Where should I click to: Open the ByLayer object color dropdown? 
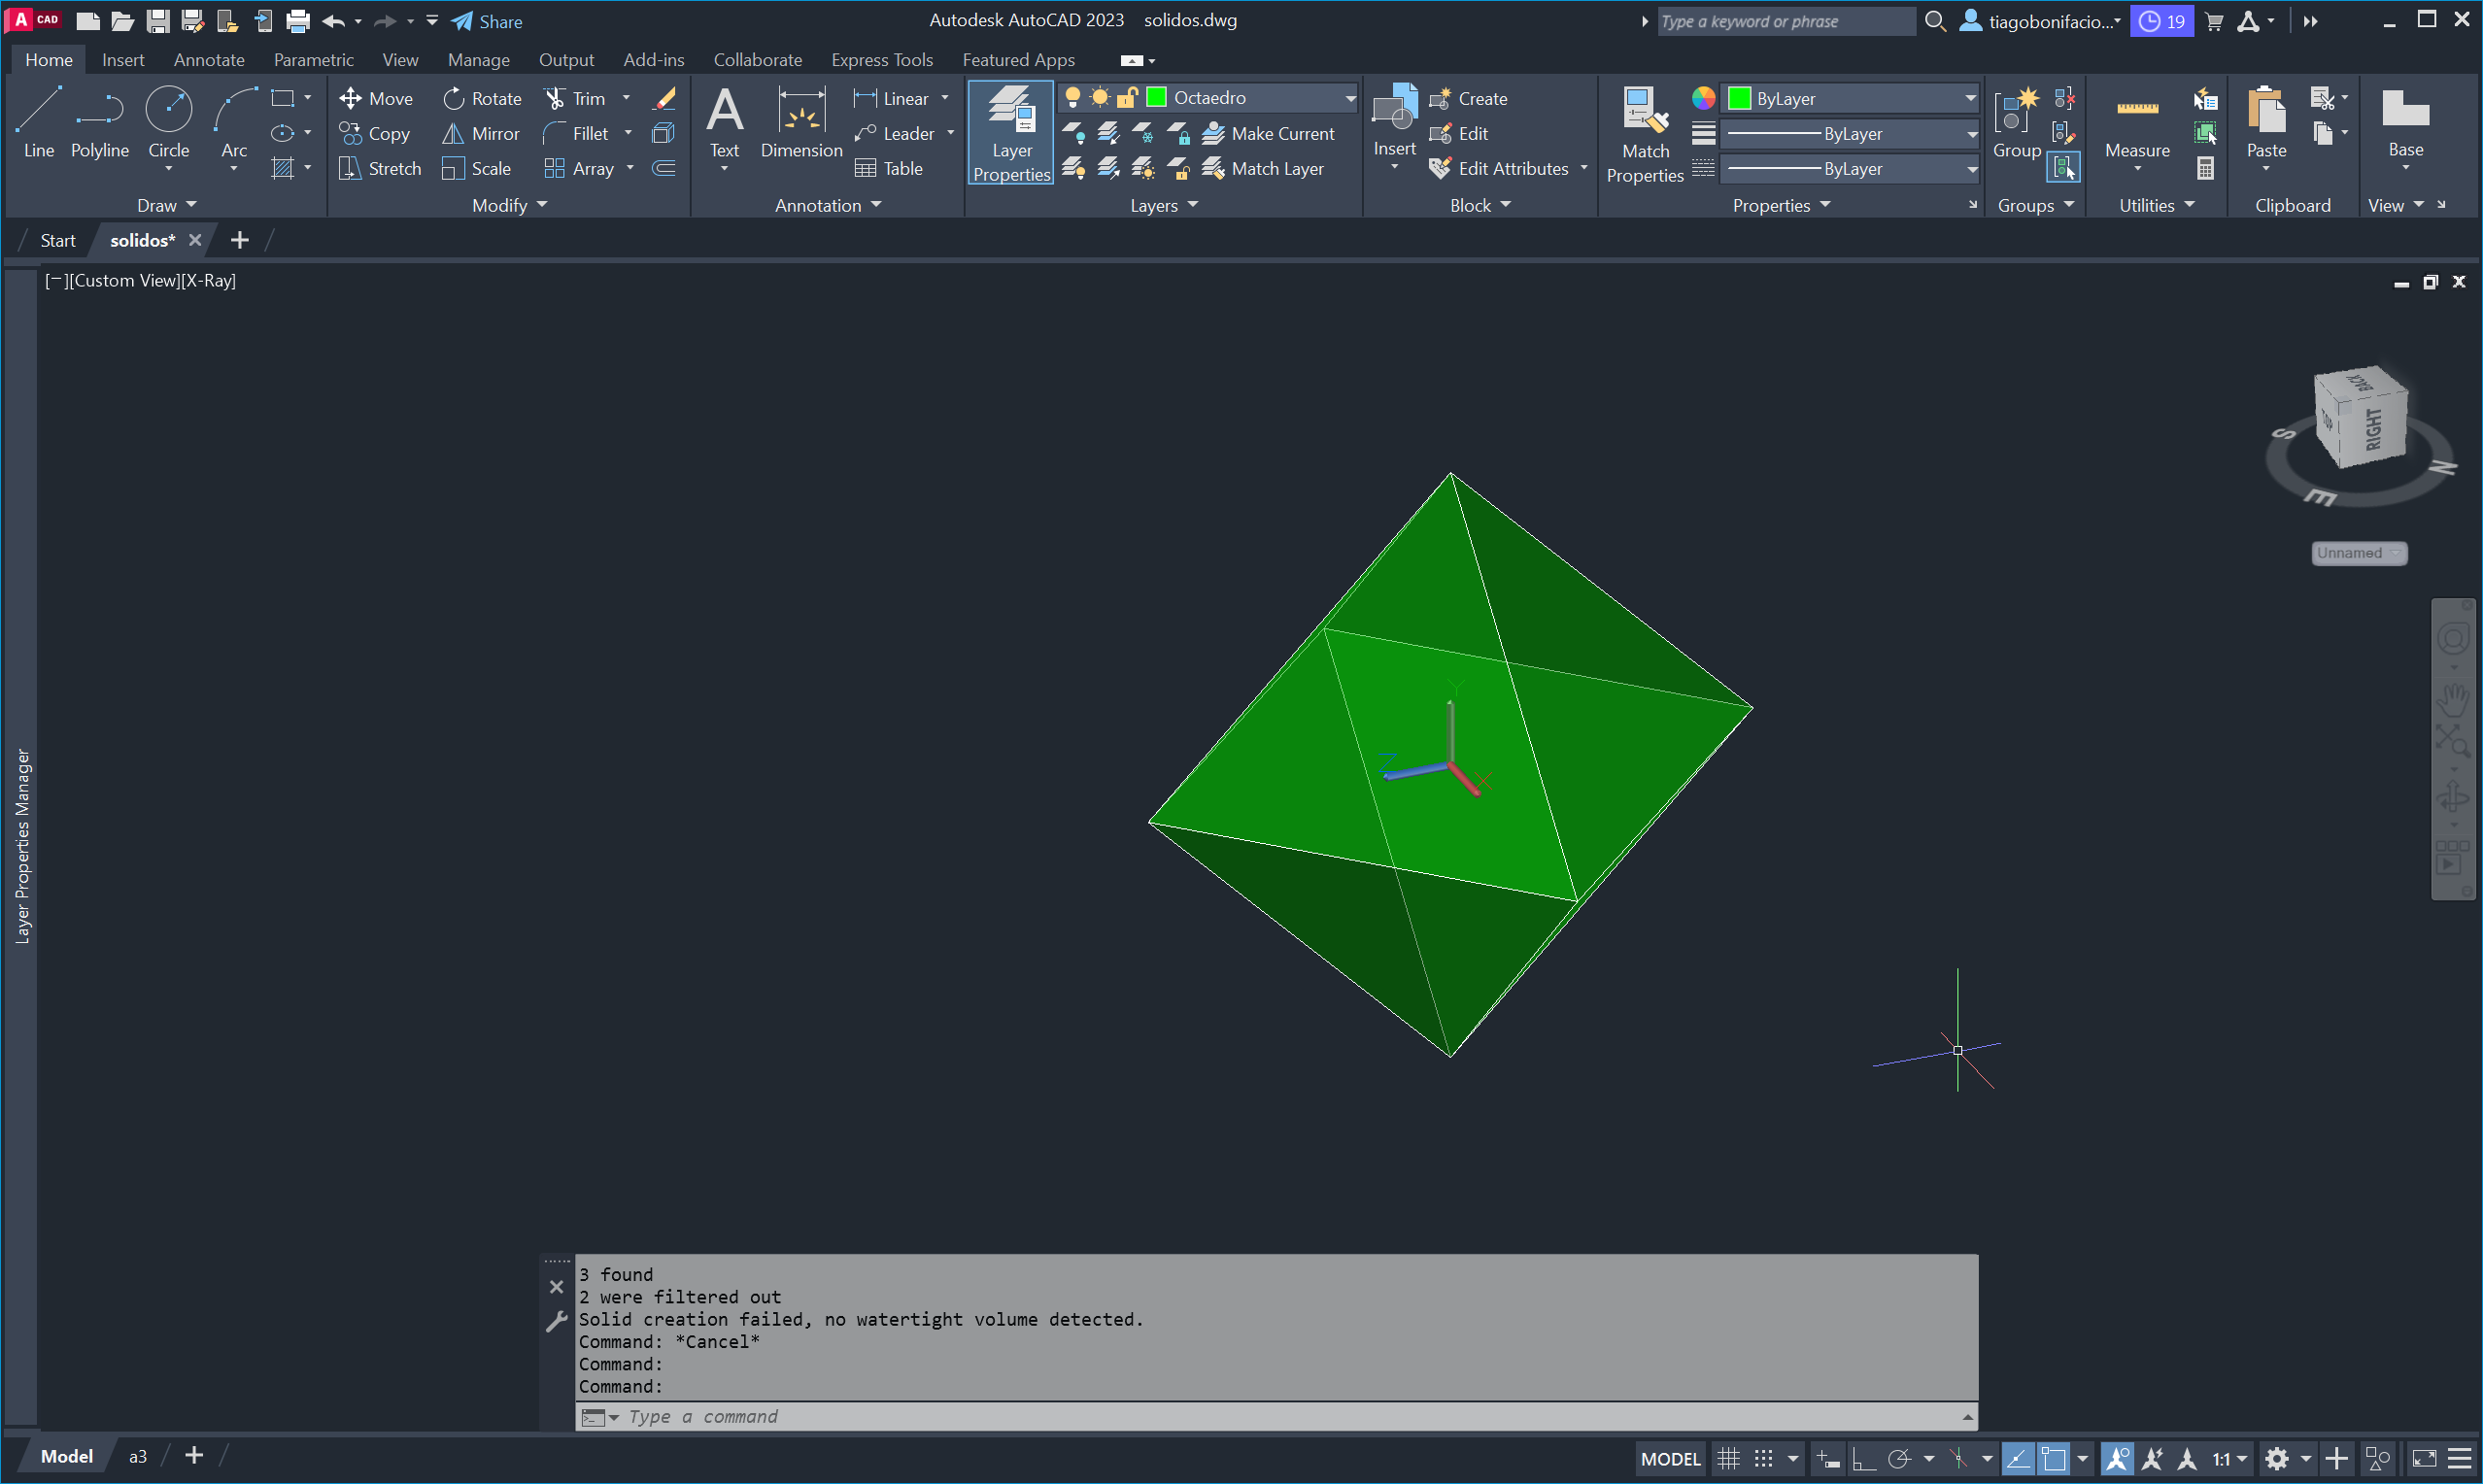(x=1969, y=98)
